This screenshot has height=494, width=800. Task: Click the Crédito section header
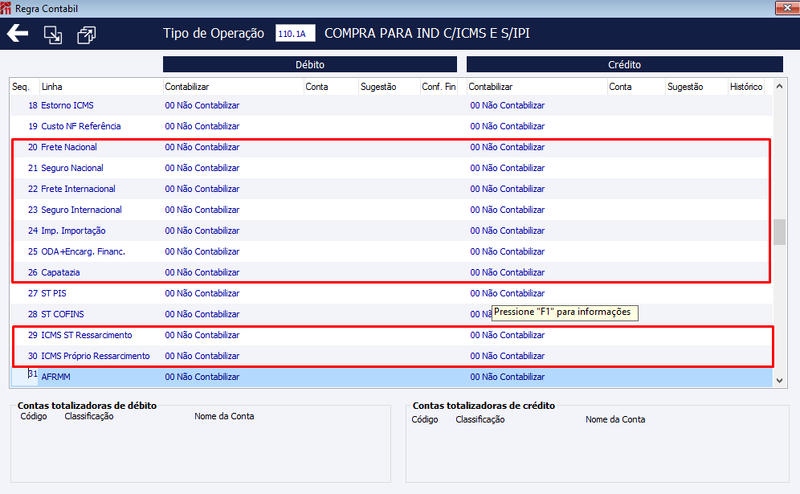[x=624, y=64]
